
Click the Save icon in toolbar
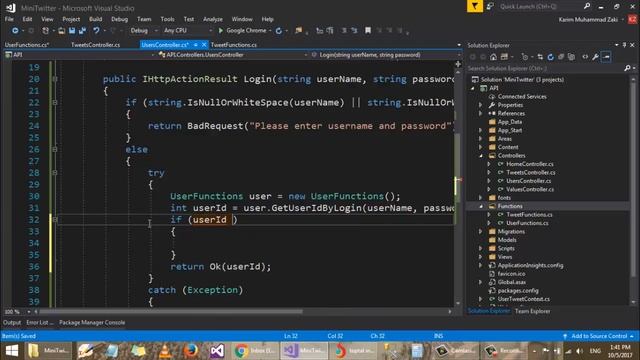72,31
